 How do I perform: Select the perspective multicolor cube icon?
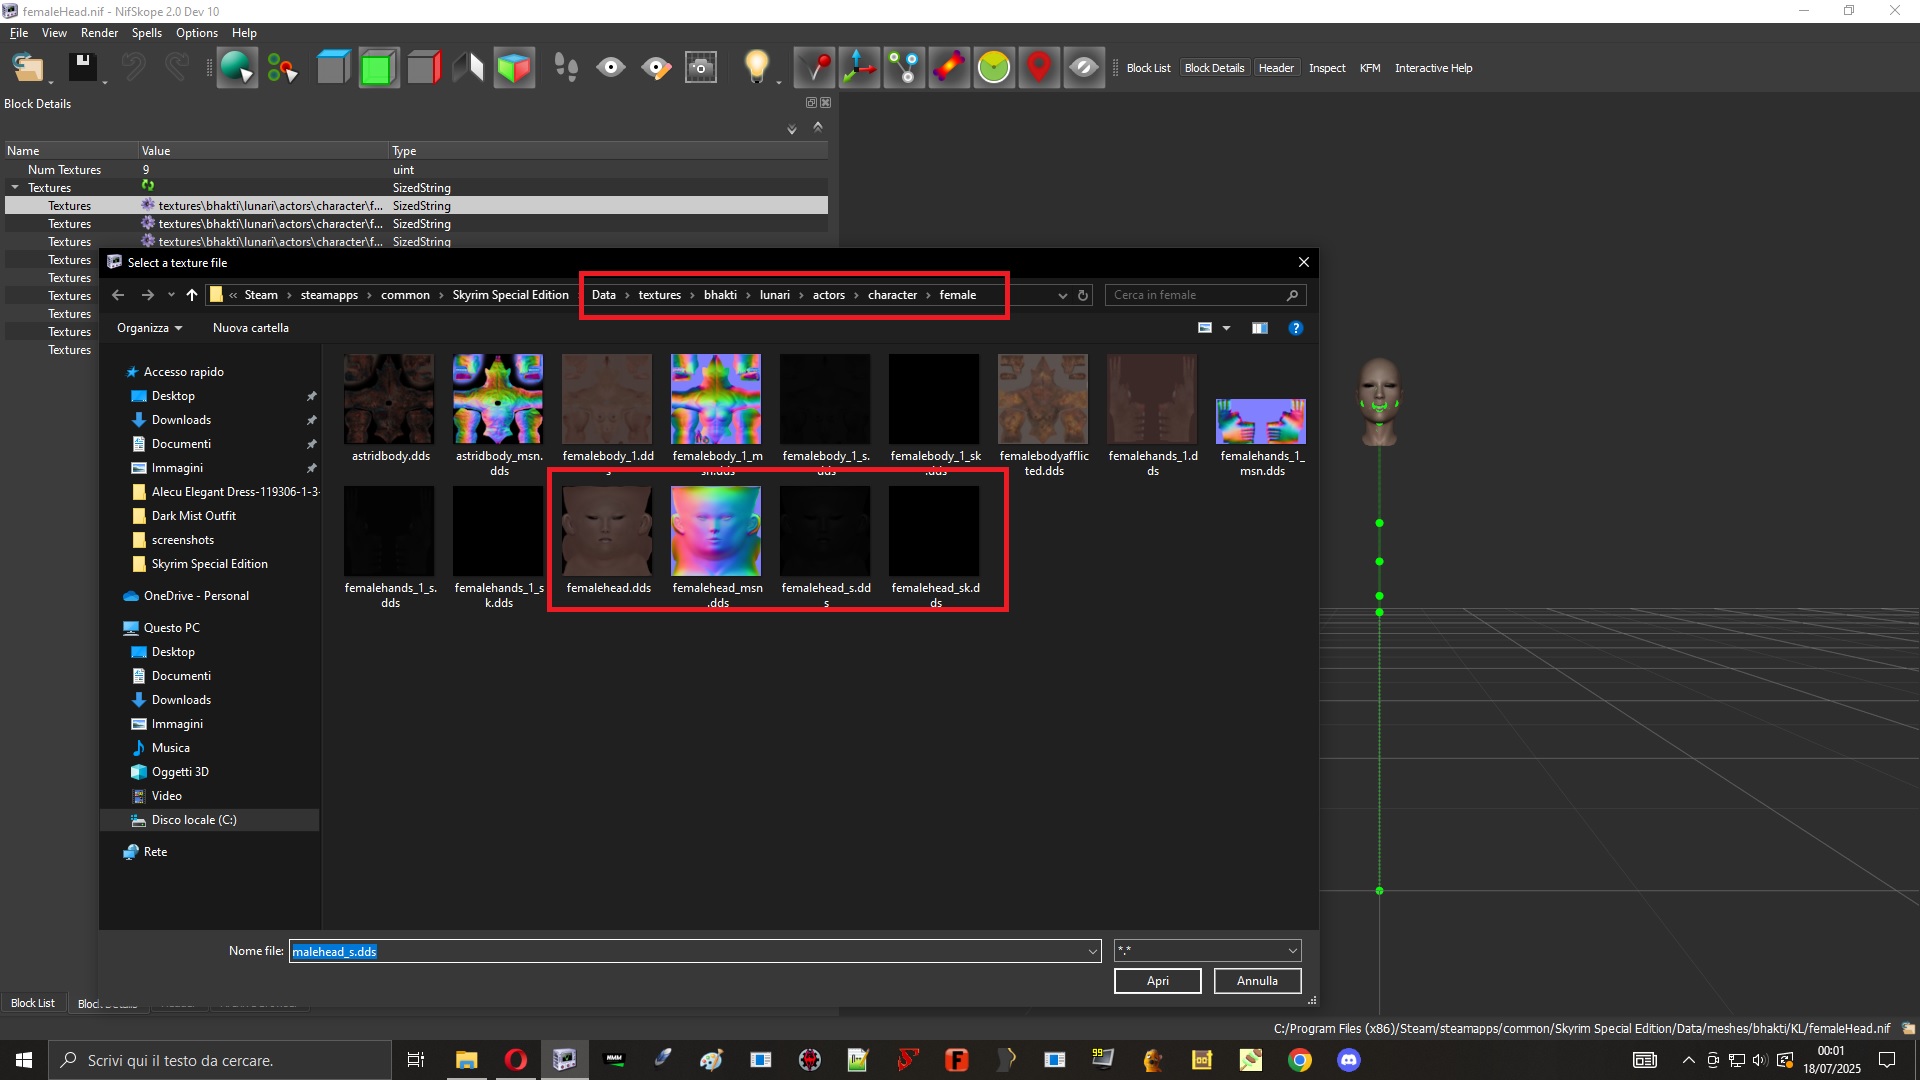pyautogui.click(x=514, y=68)
